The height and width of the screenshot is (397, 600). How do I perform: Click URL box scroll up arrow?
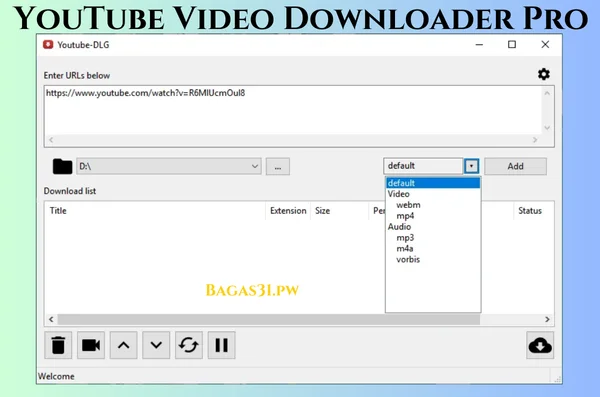coord(547,93)
